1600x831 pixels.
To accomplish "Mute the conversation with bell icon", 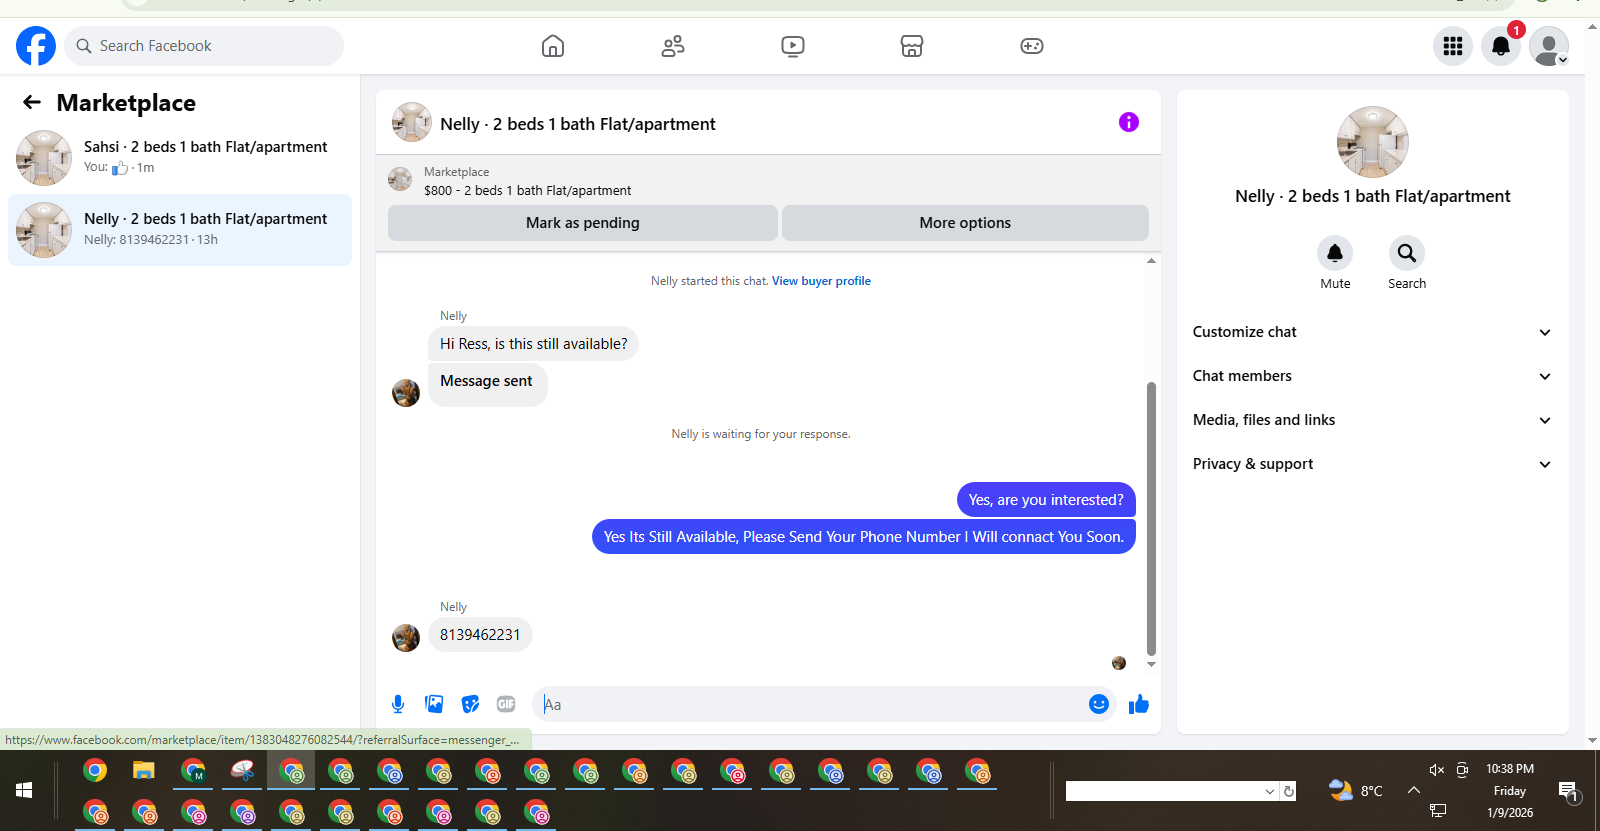I will click(x=1335, y=253).
